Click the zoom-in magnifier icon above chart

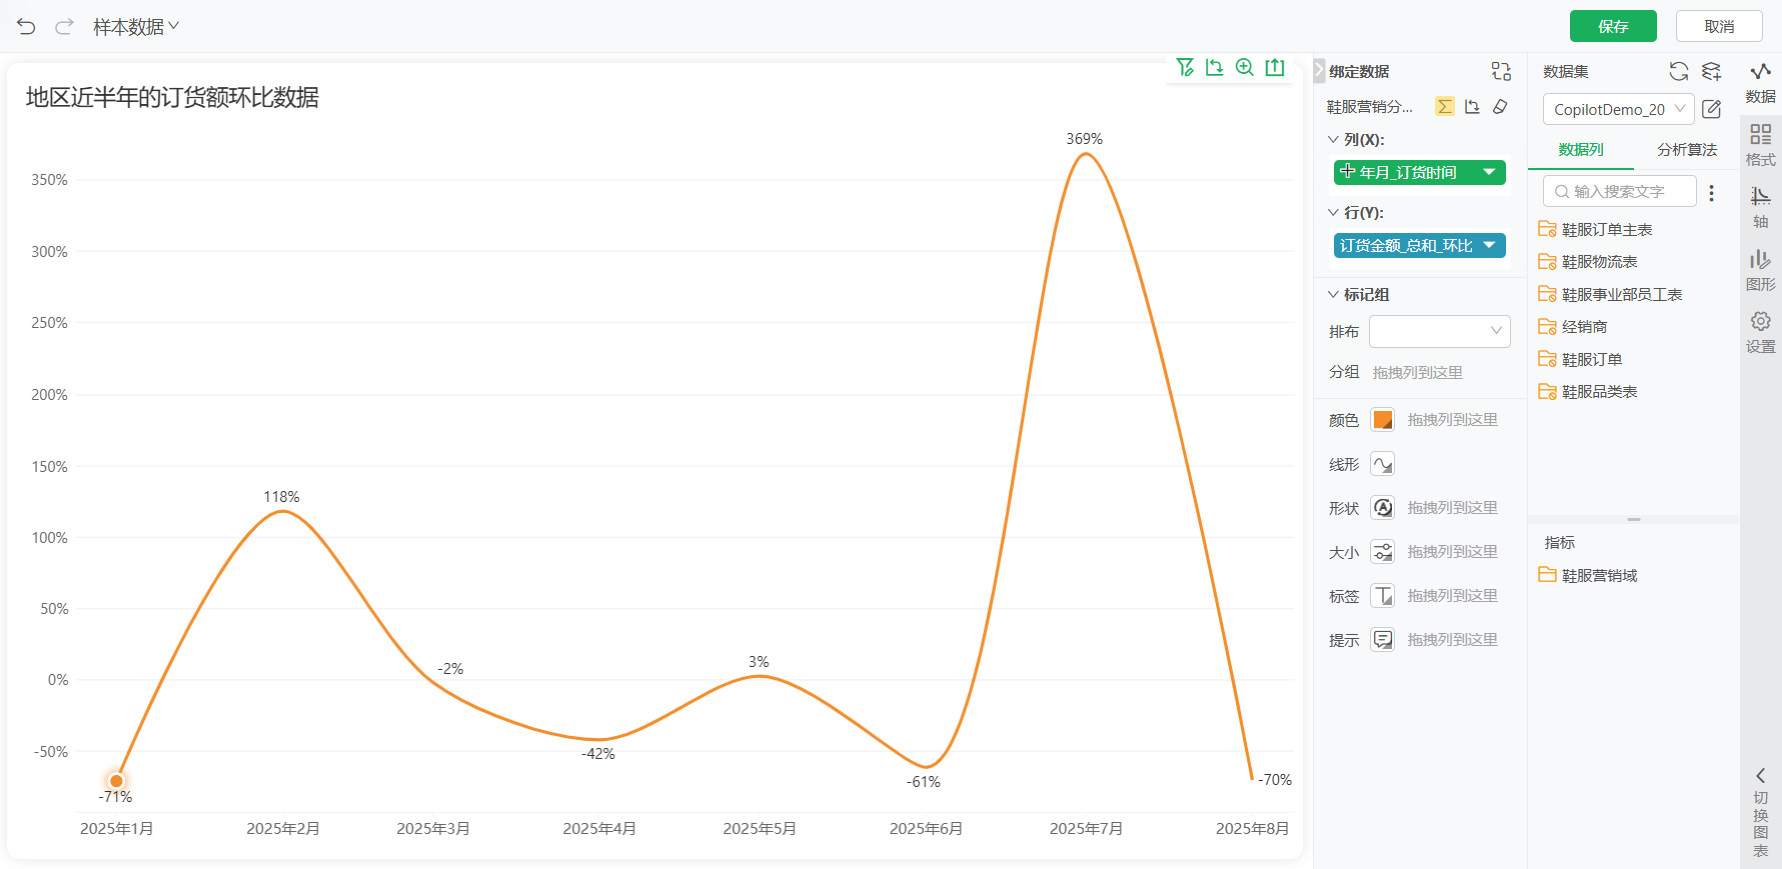click(1244, 67)
